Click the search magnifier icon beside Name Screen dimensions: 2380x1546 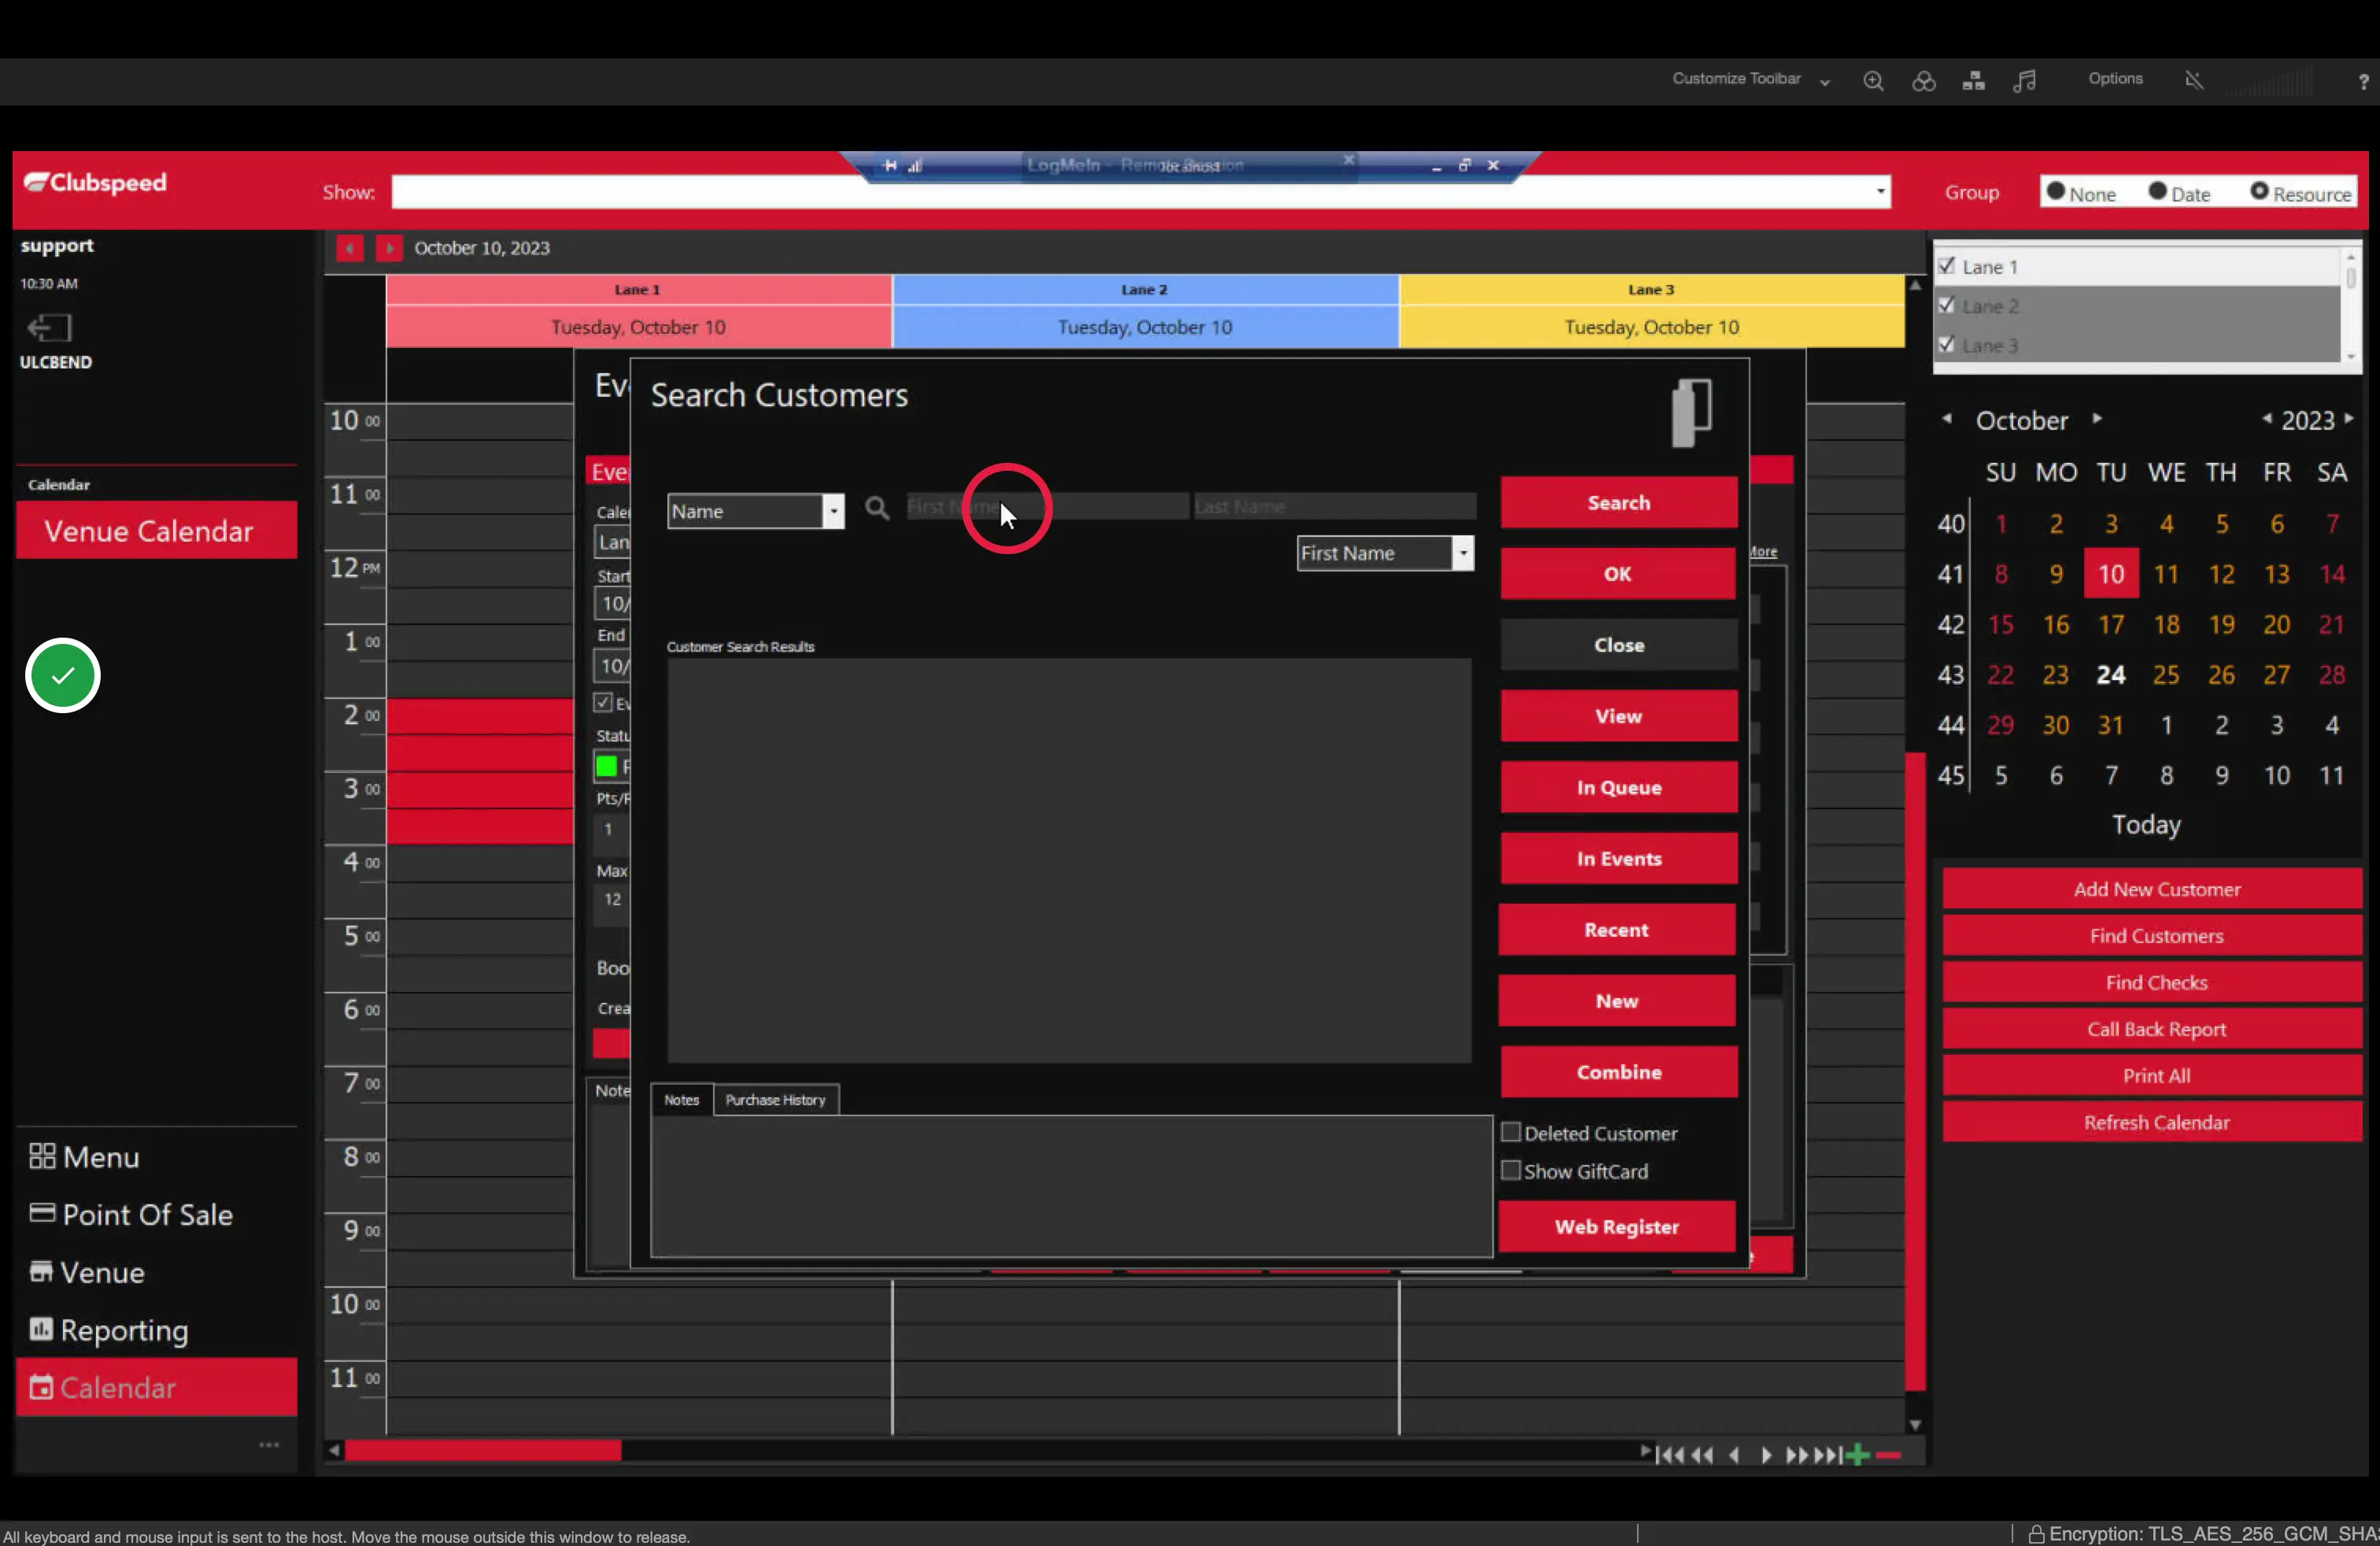click(877, 509)
